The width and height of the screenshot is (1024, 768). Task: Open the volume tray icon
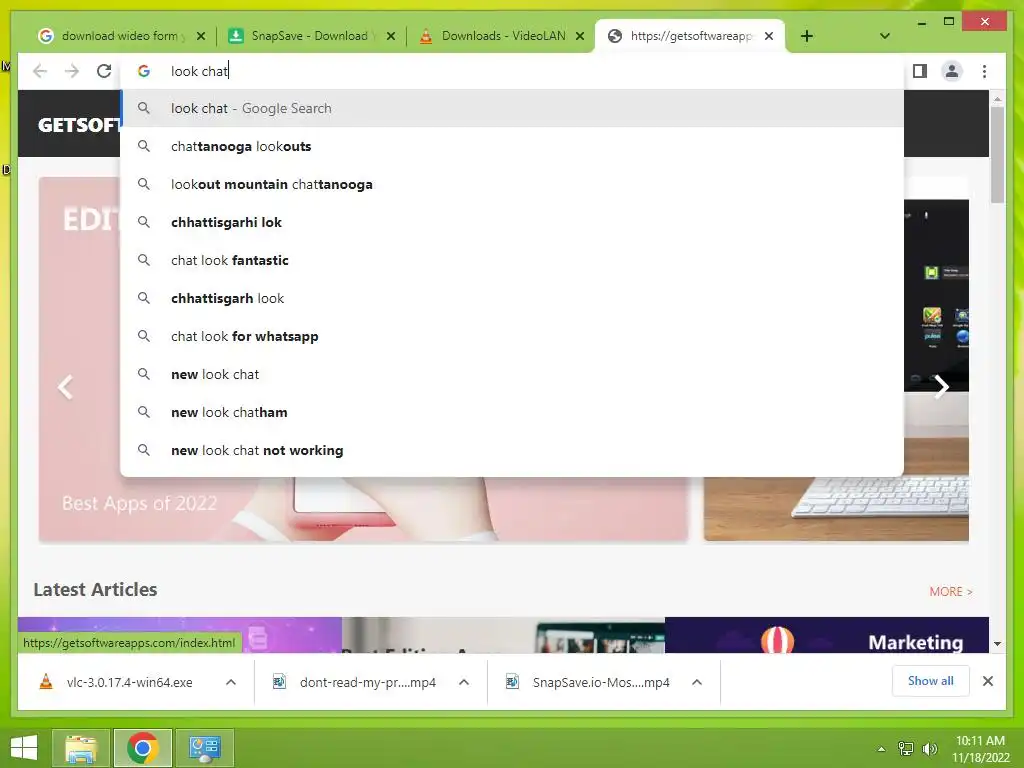929,749
